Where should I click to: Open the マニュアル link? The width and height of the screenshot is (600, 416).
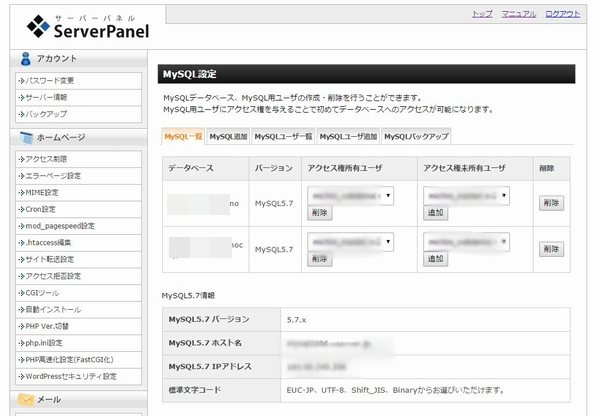[x=518, y=14]
